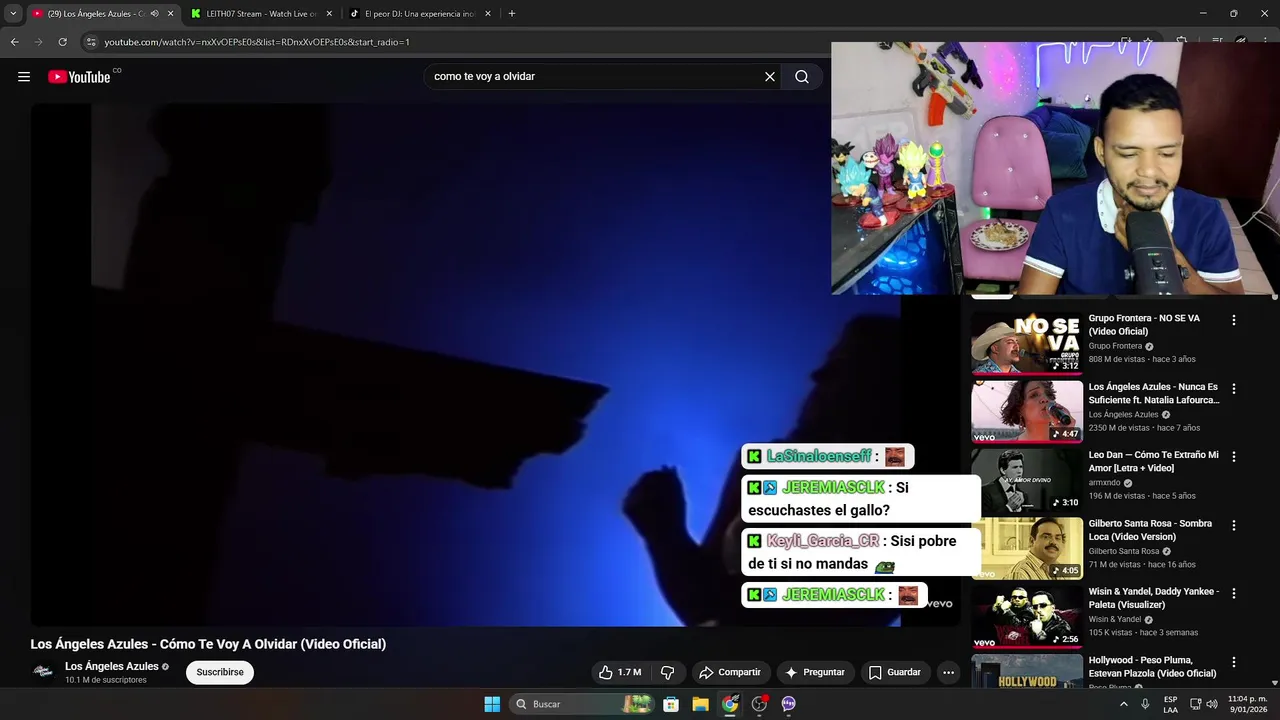
Task: Go to YouTube home via logo
Action: pos(79,77)
